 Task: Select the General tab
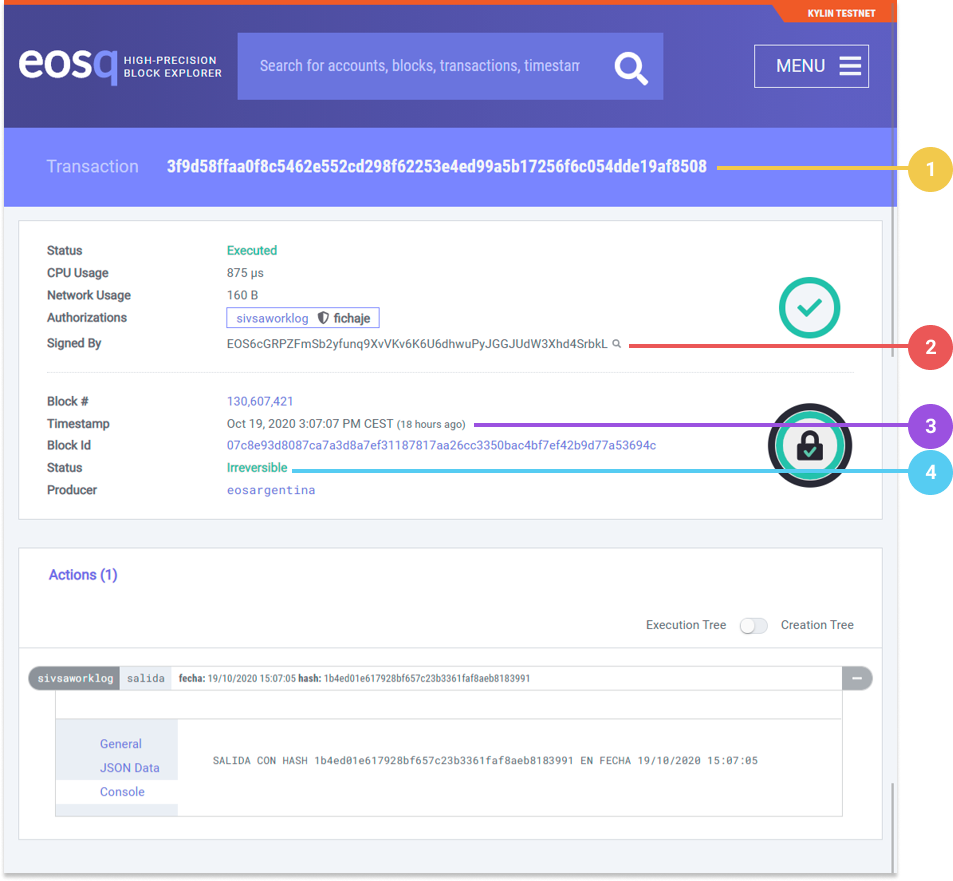tap(121, 744)
